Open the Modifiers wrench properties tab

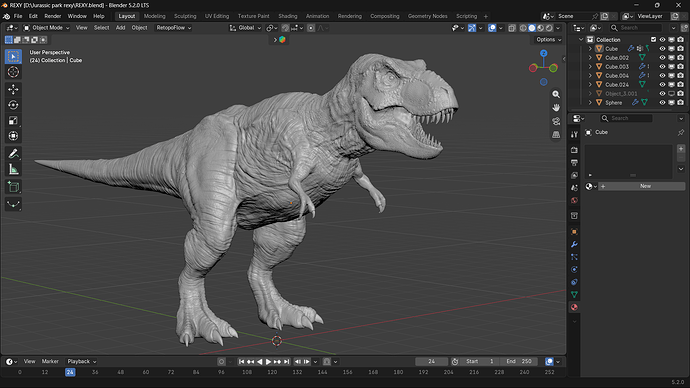click(x=574, y=244)
